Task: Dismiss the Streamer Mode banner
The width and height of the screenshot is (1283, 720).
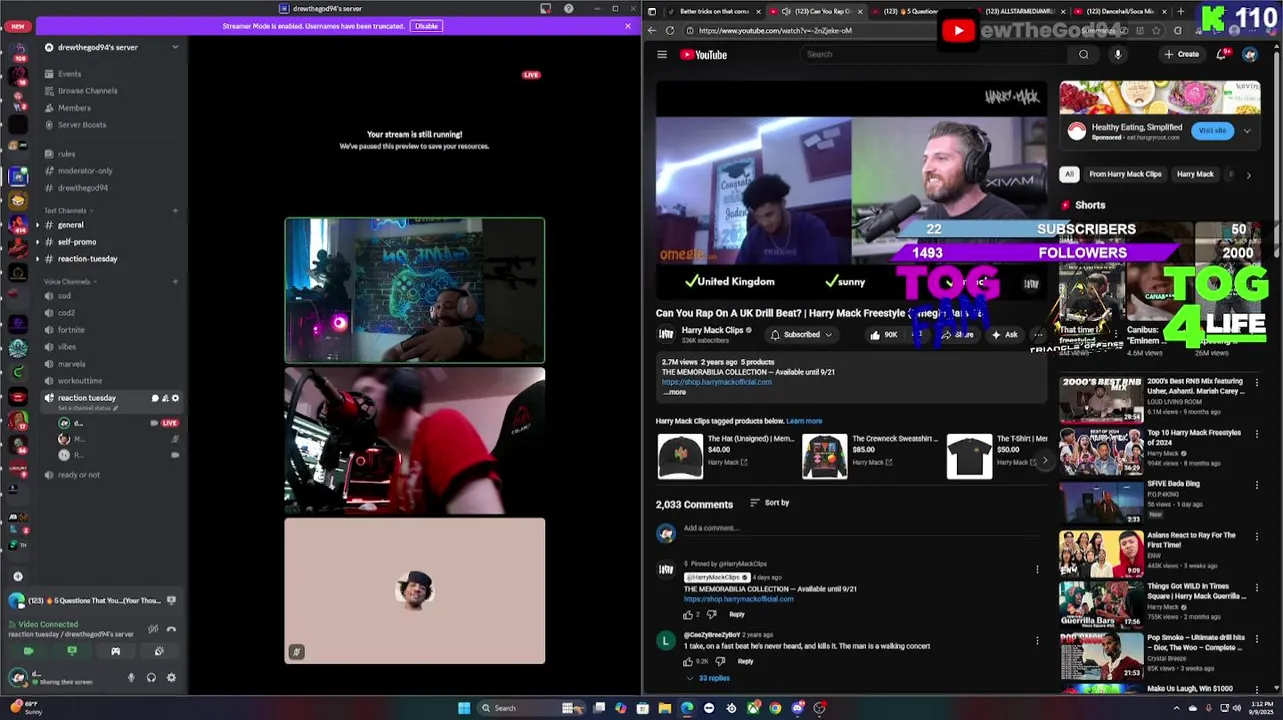Action: click(x=628, y=26)
